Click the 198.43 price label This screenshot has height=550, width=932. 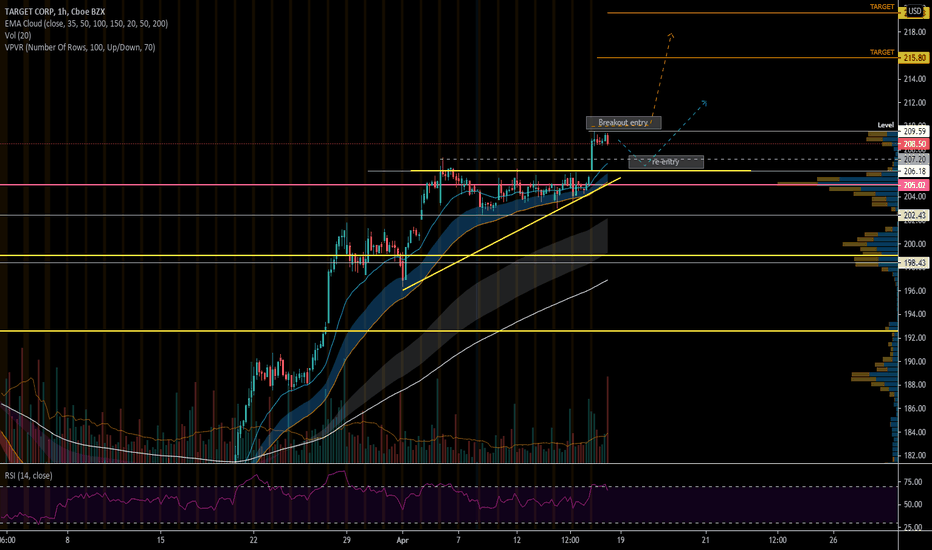914,262
